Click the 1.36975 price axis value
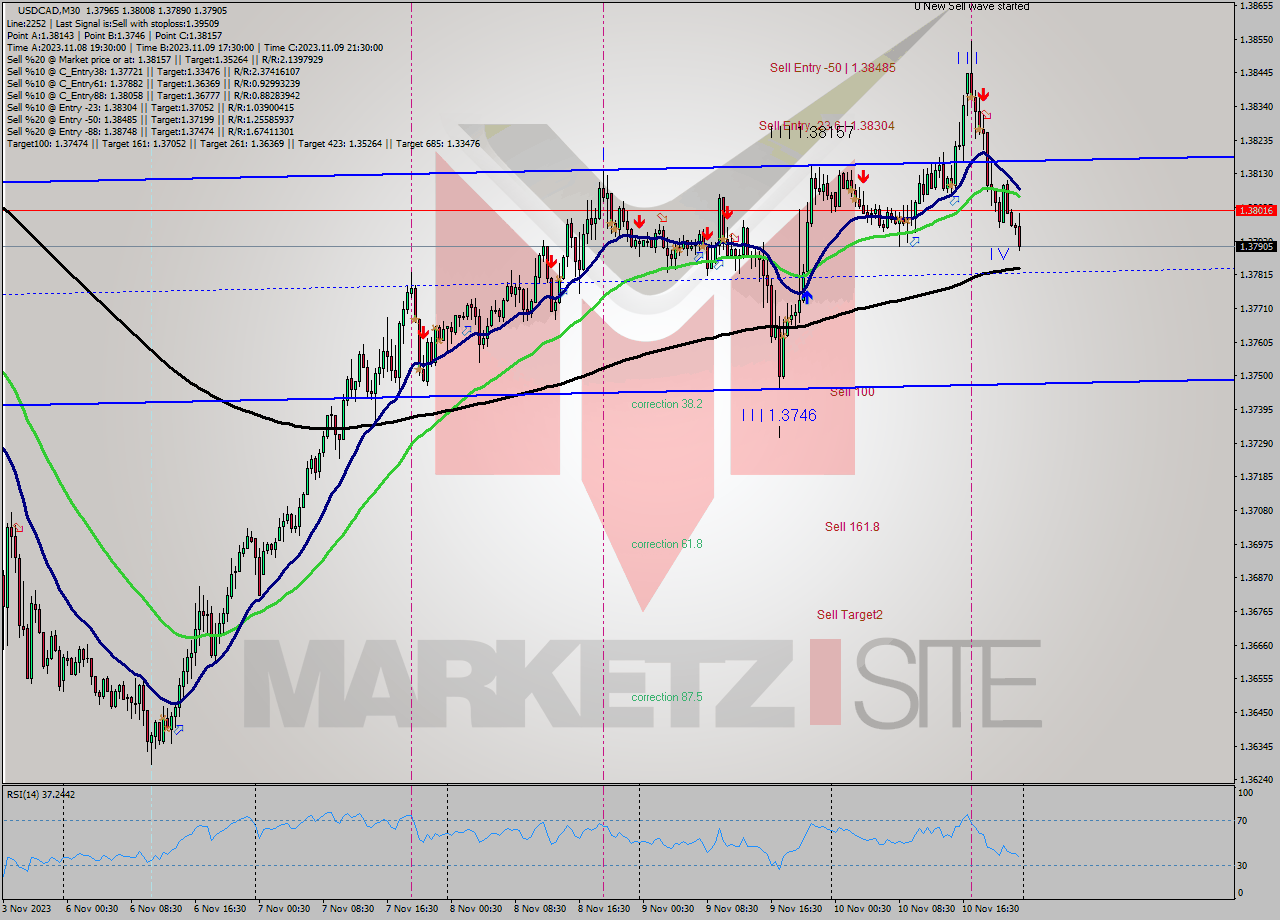 1256,544
